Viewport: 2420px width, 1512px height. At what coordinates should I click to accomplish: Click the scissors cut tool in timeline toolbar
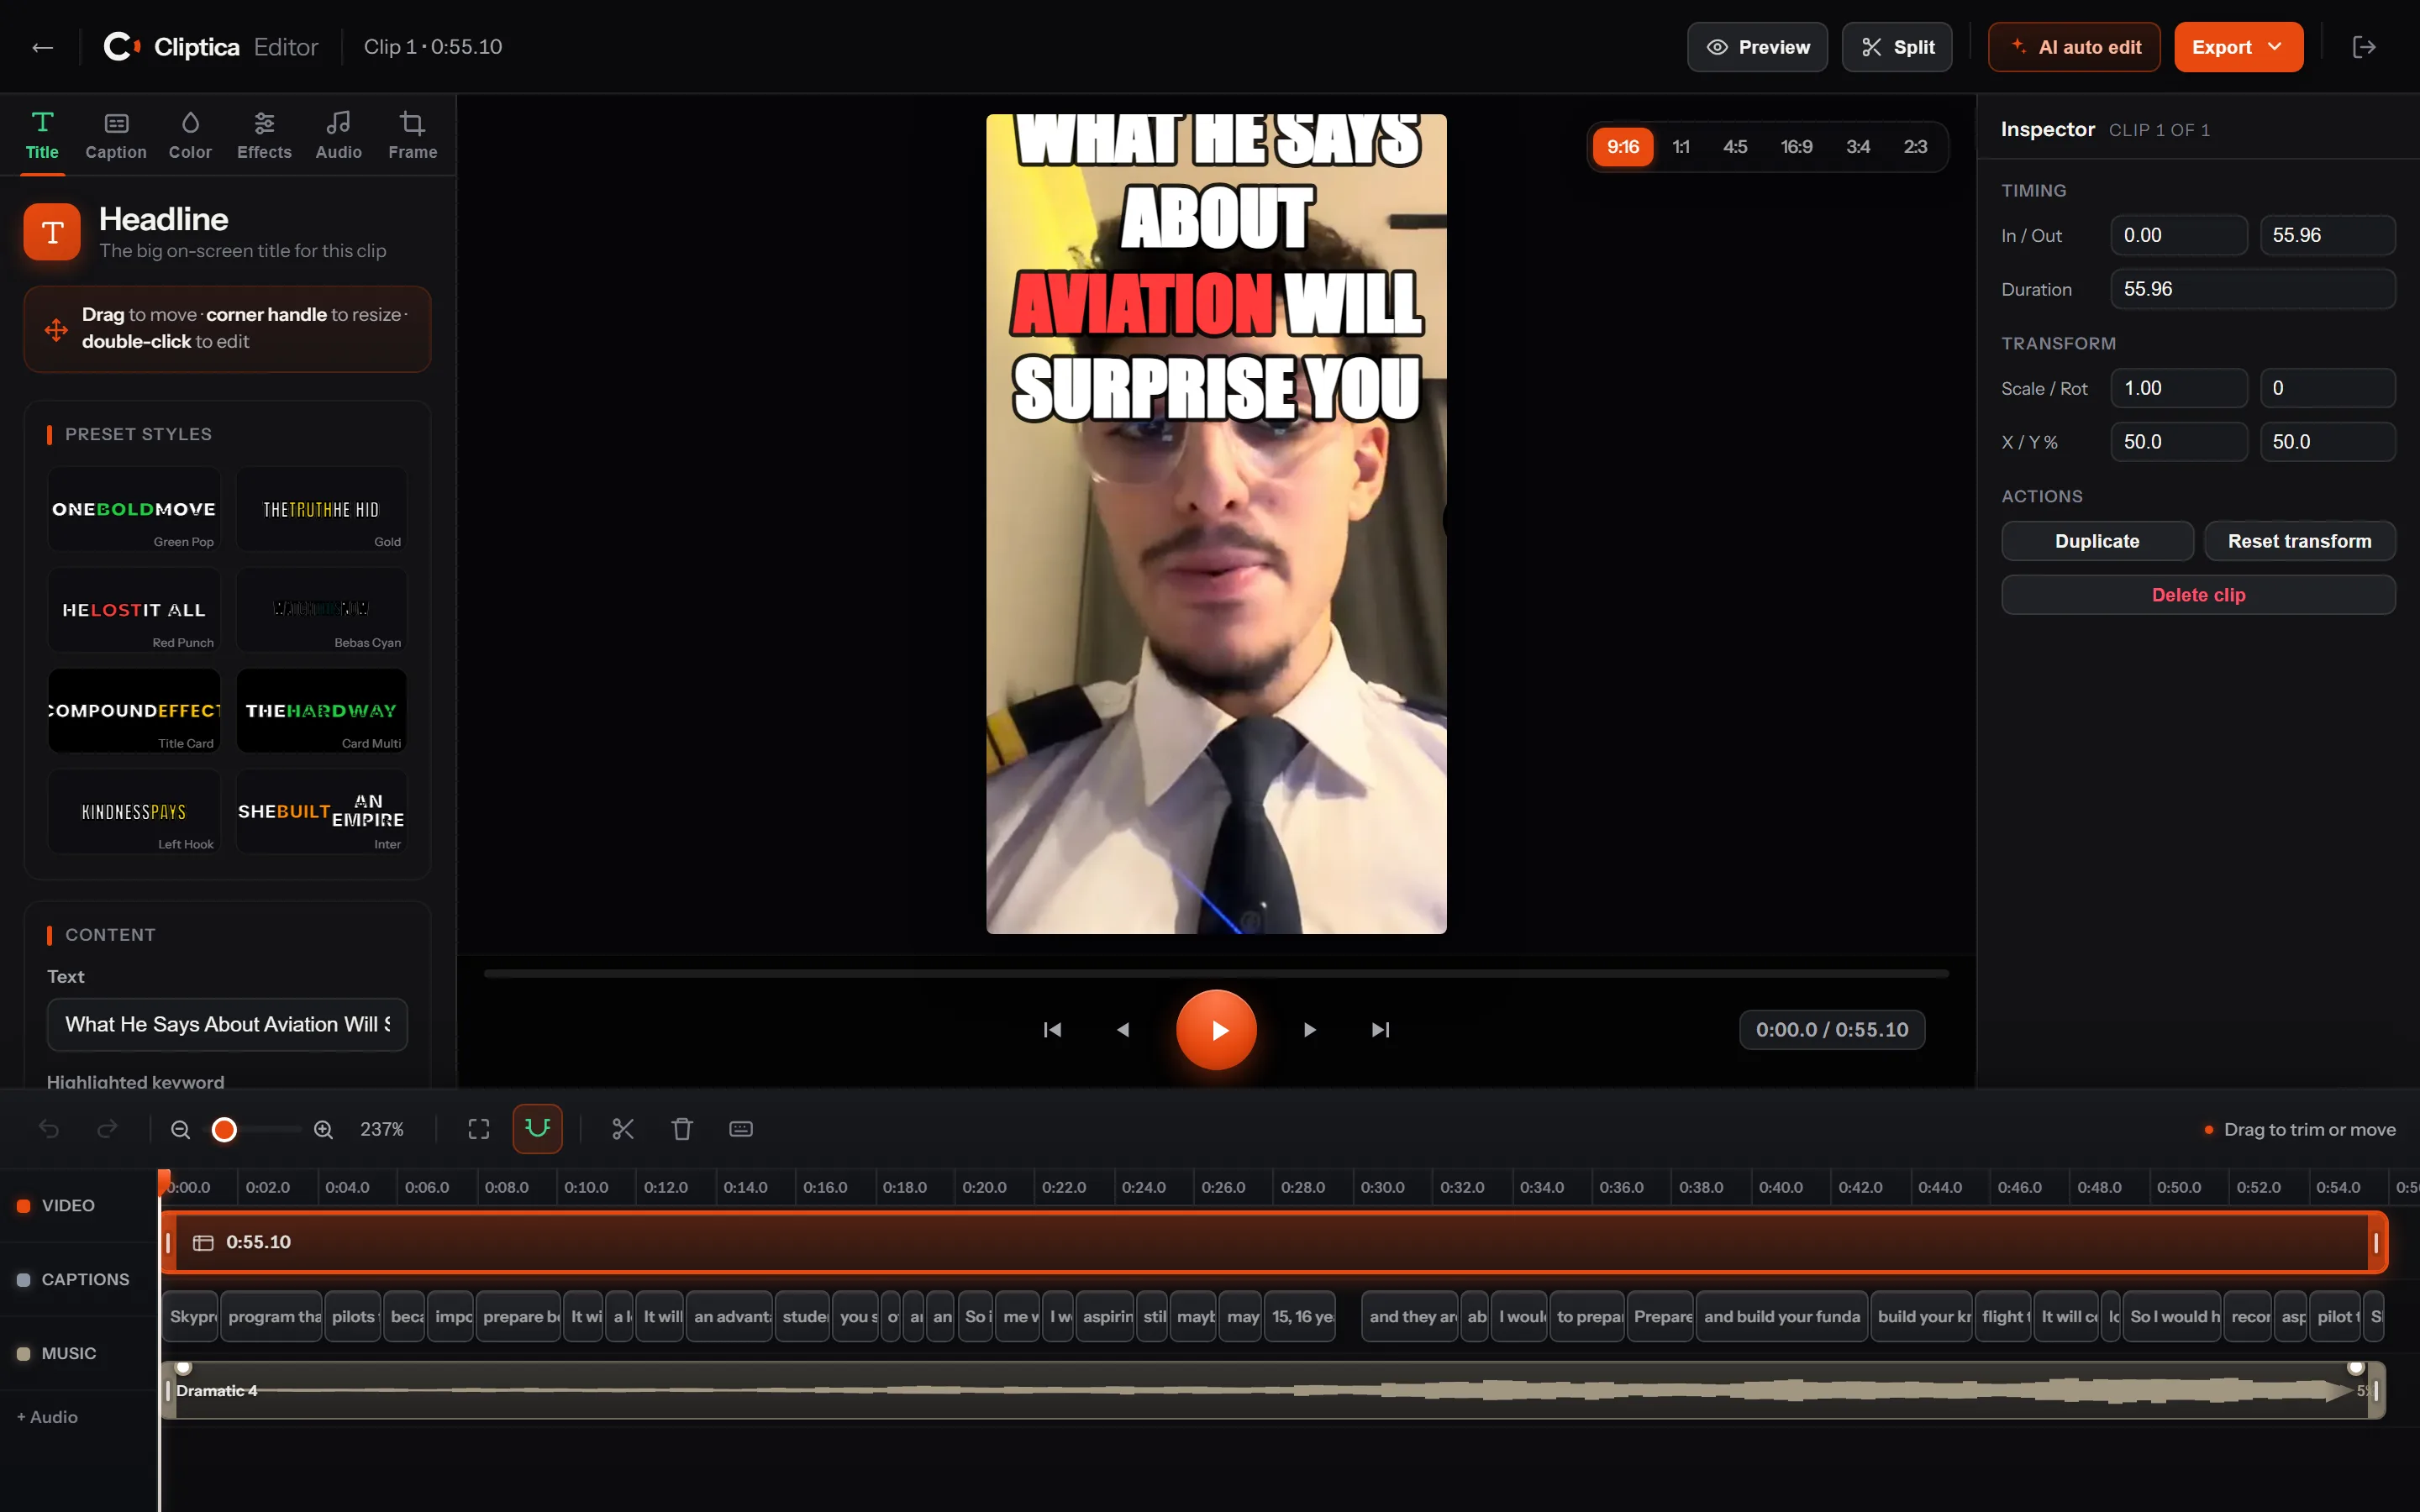[x=623, y=1129]
